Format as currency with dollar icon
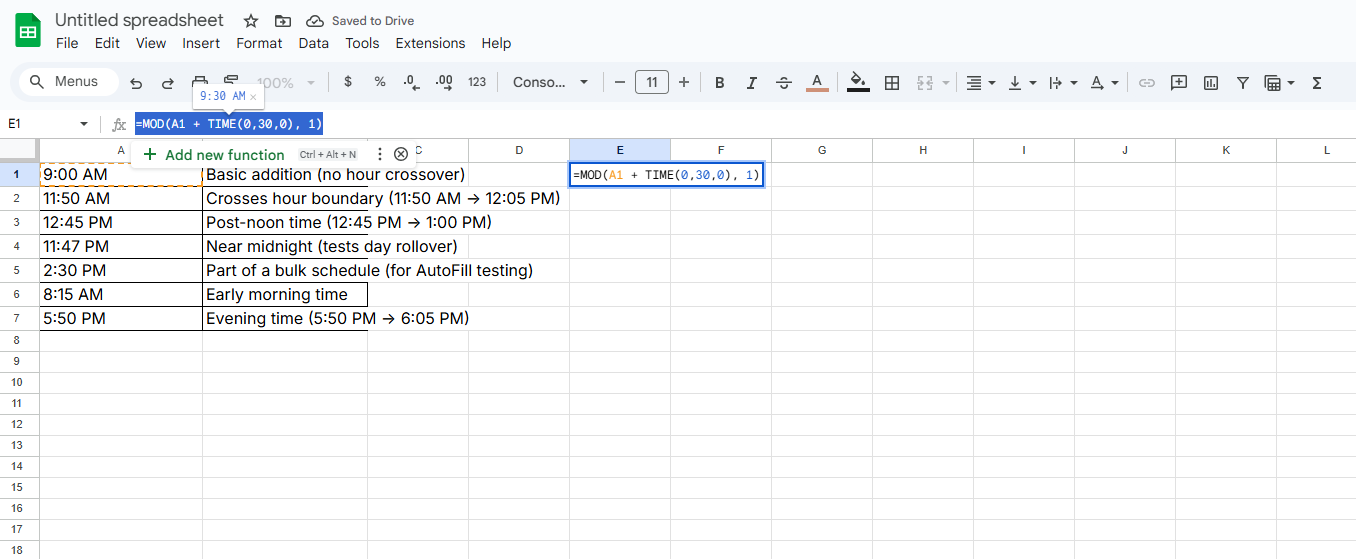 point(348,82)
